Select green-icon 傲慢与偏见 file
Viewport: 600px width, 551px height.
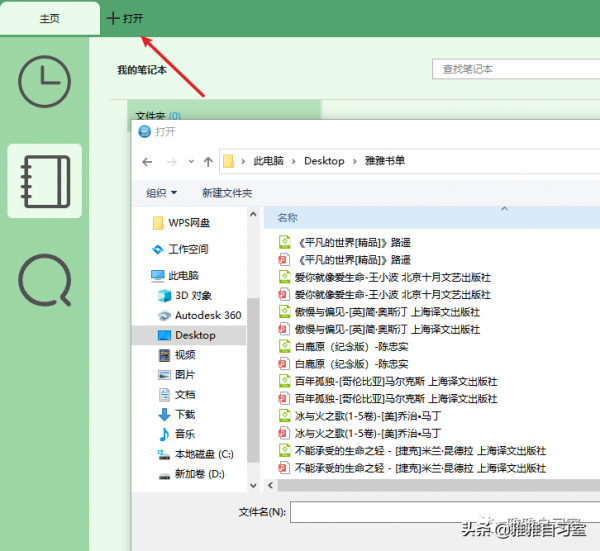click(379, 312)
